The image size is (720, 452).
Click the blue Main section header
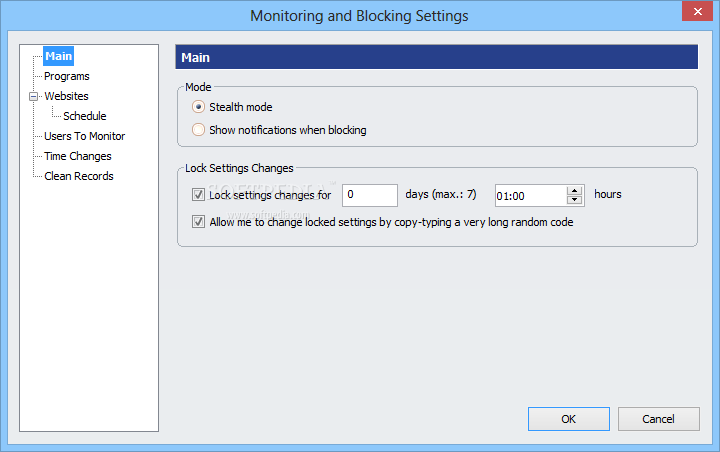click(436, 57)
